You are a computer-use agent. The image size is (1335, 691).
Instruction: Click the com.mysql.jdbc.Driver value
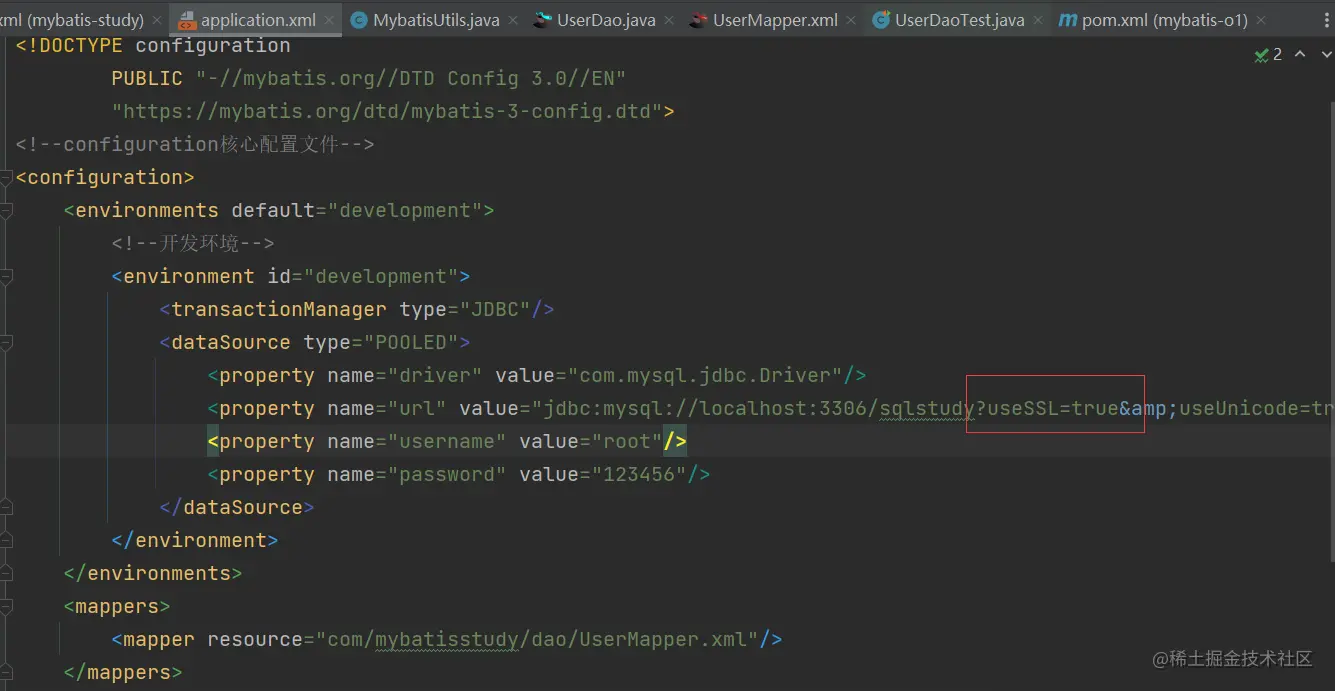click(x=705, y=375)
